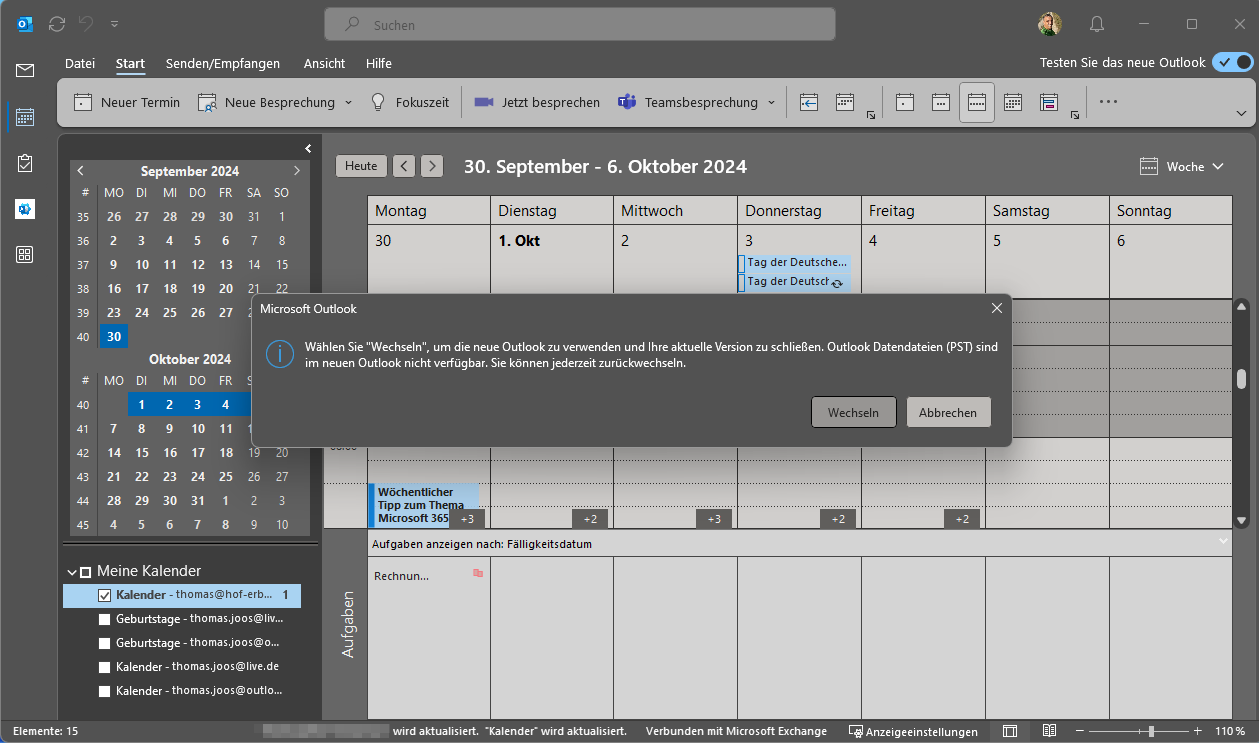Go to previous week with back arrow
The height and width of the screenshot is (743, 1259).
click(x=404, y=166)
